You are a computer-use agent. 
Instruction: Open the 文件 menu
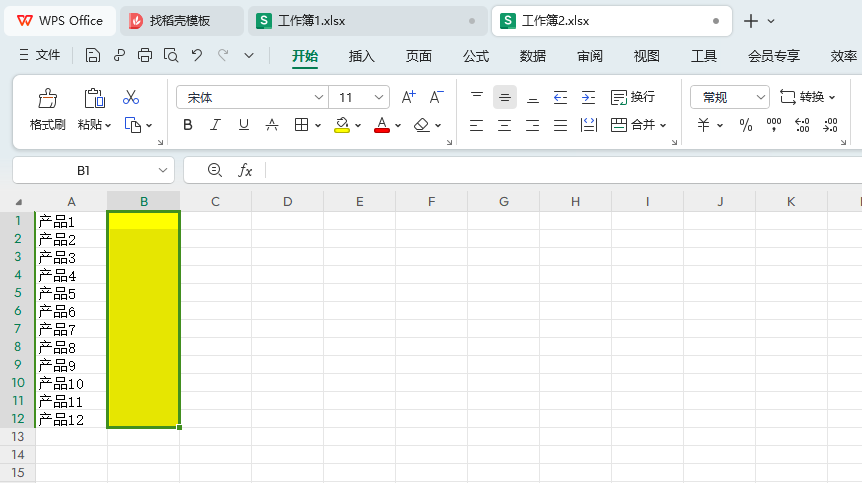point(40,55)
